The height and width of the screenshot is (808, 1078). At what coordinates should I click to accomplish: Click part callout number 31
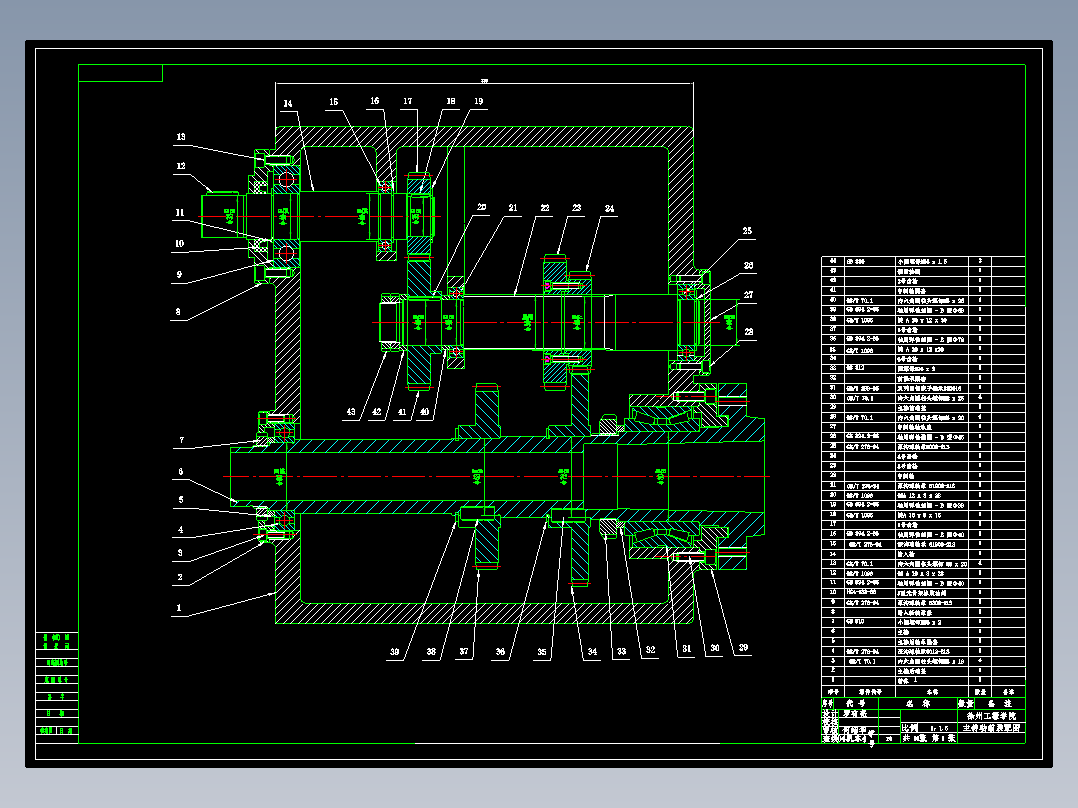pos(687,648)
